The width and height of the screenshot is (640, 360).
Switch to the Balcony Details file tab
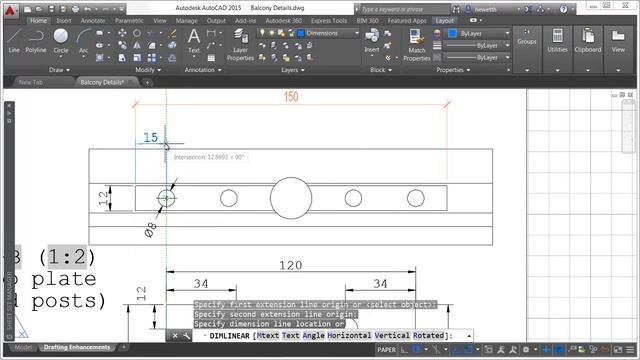coord(102,82)
